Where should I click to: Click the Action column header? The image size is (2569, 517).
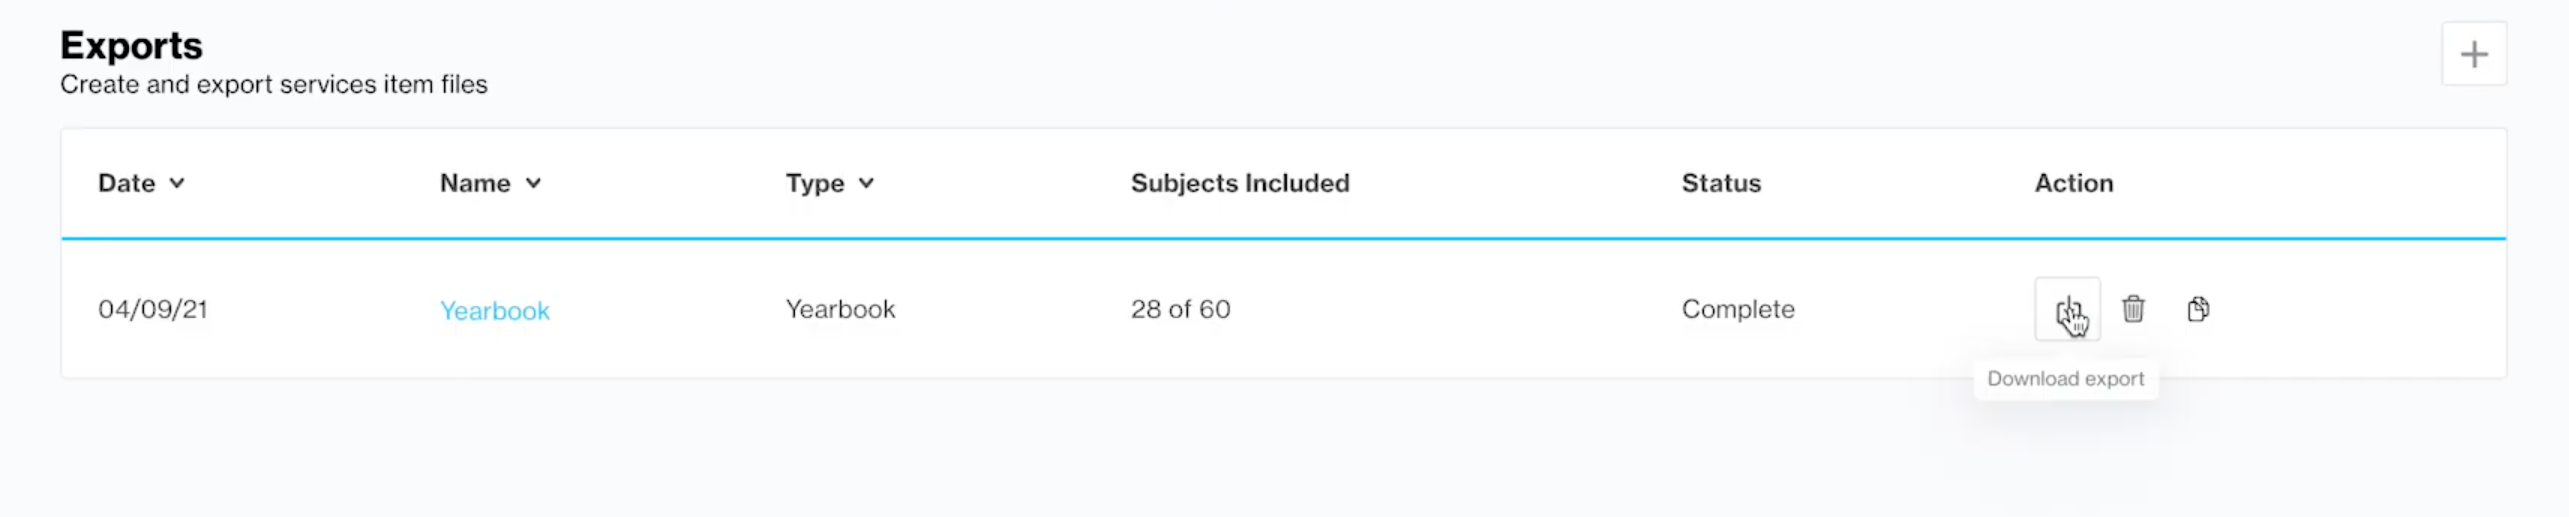point(2074,183)
